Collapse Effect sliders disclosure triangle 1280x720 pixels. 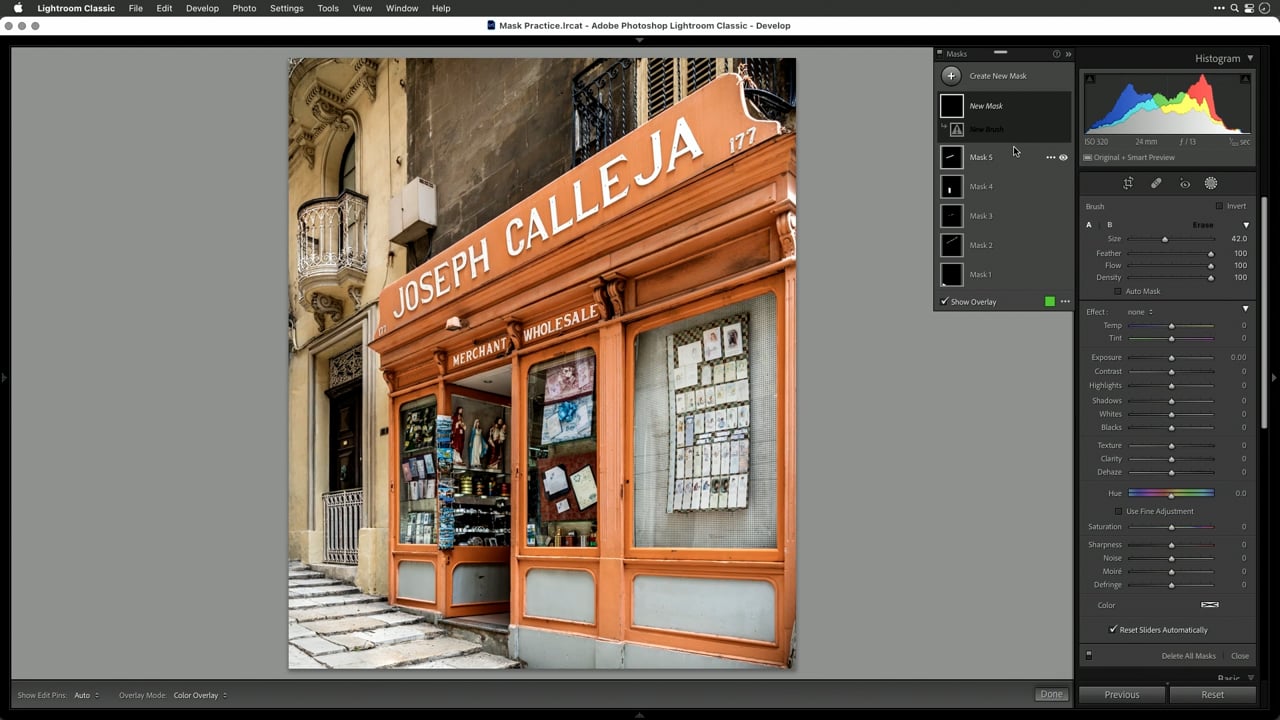(1246, 309)
